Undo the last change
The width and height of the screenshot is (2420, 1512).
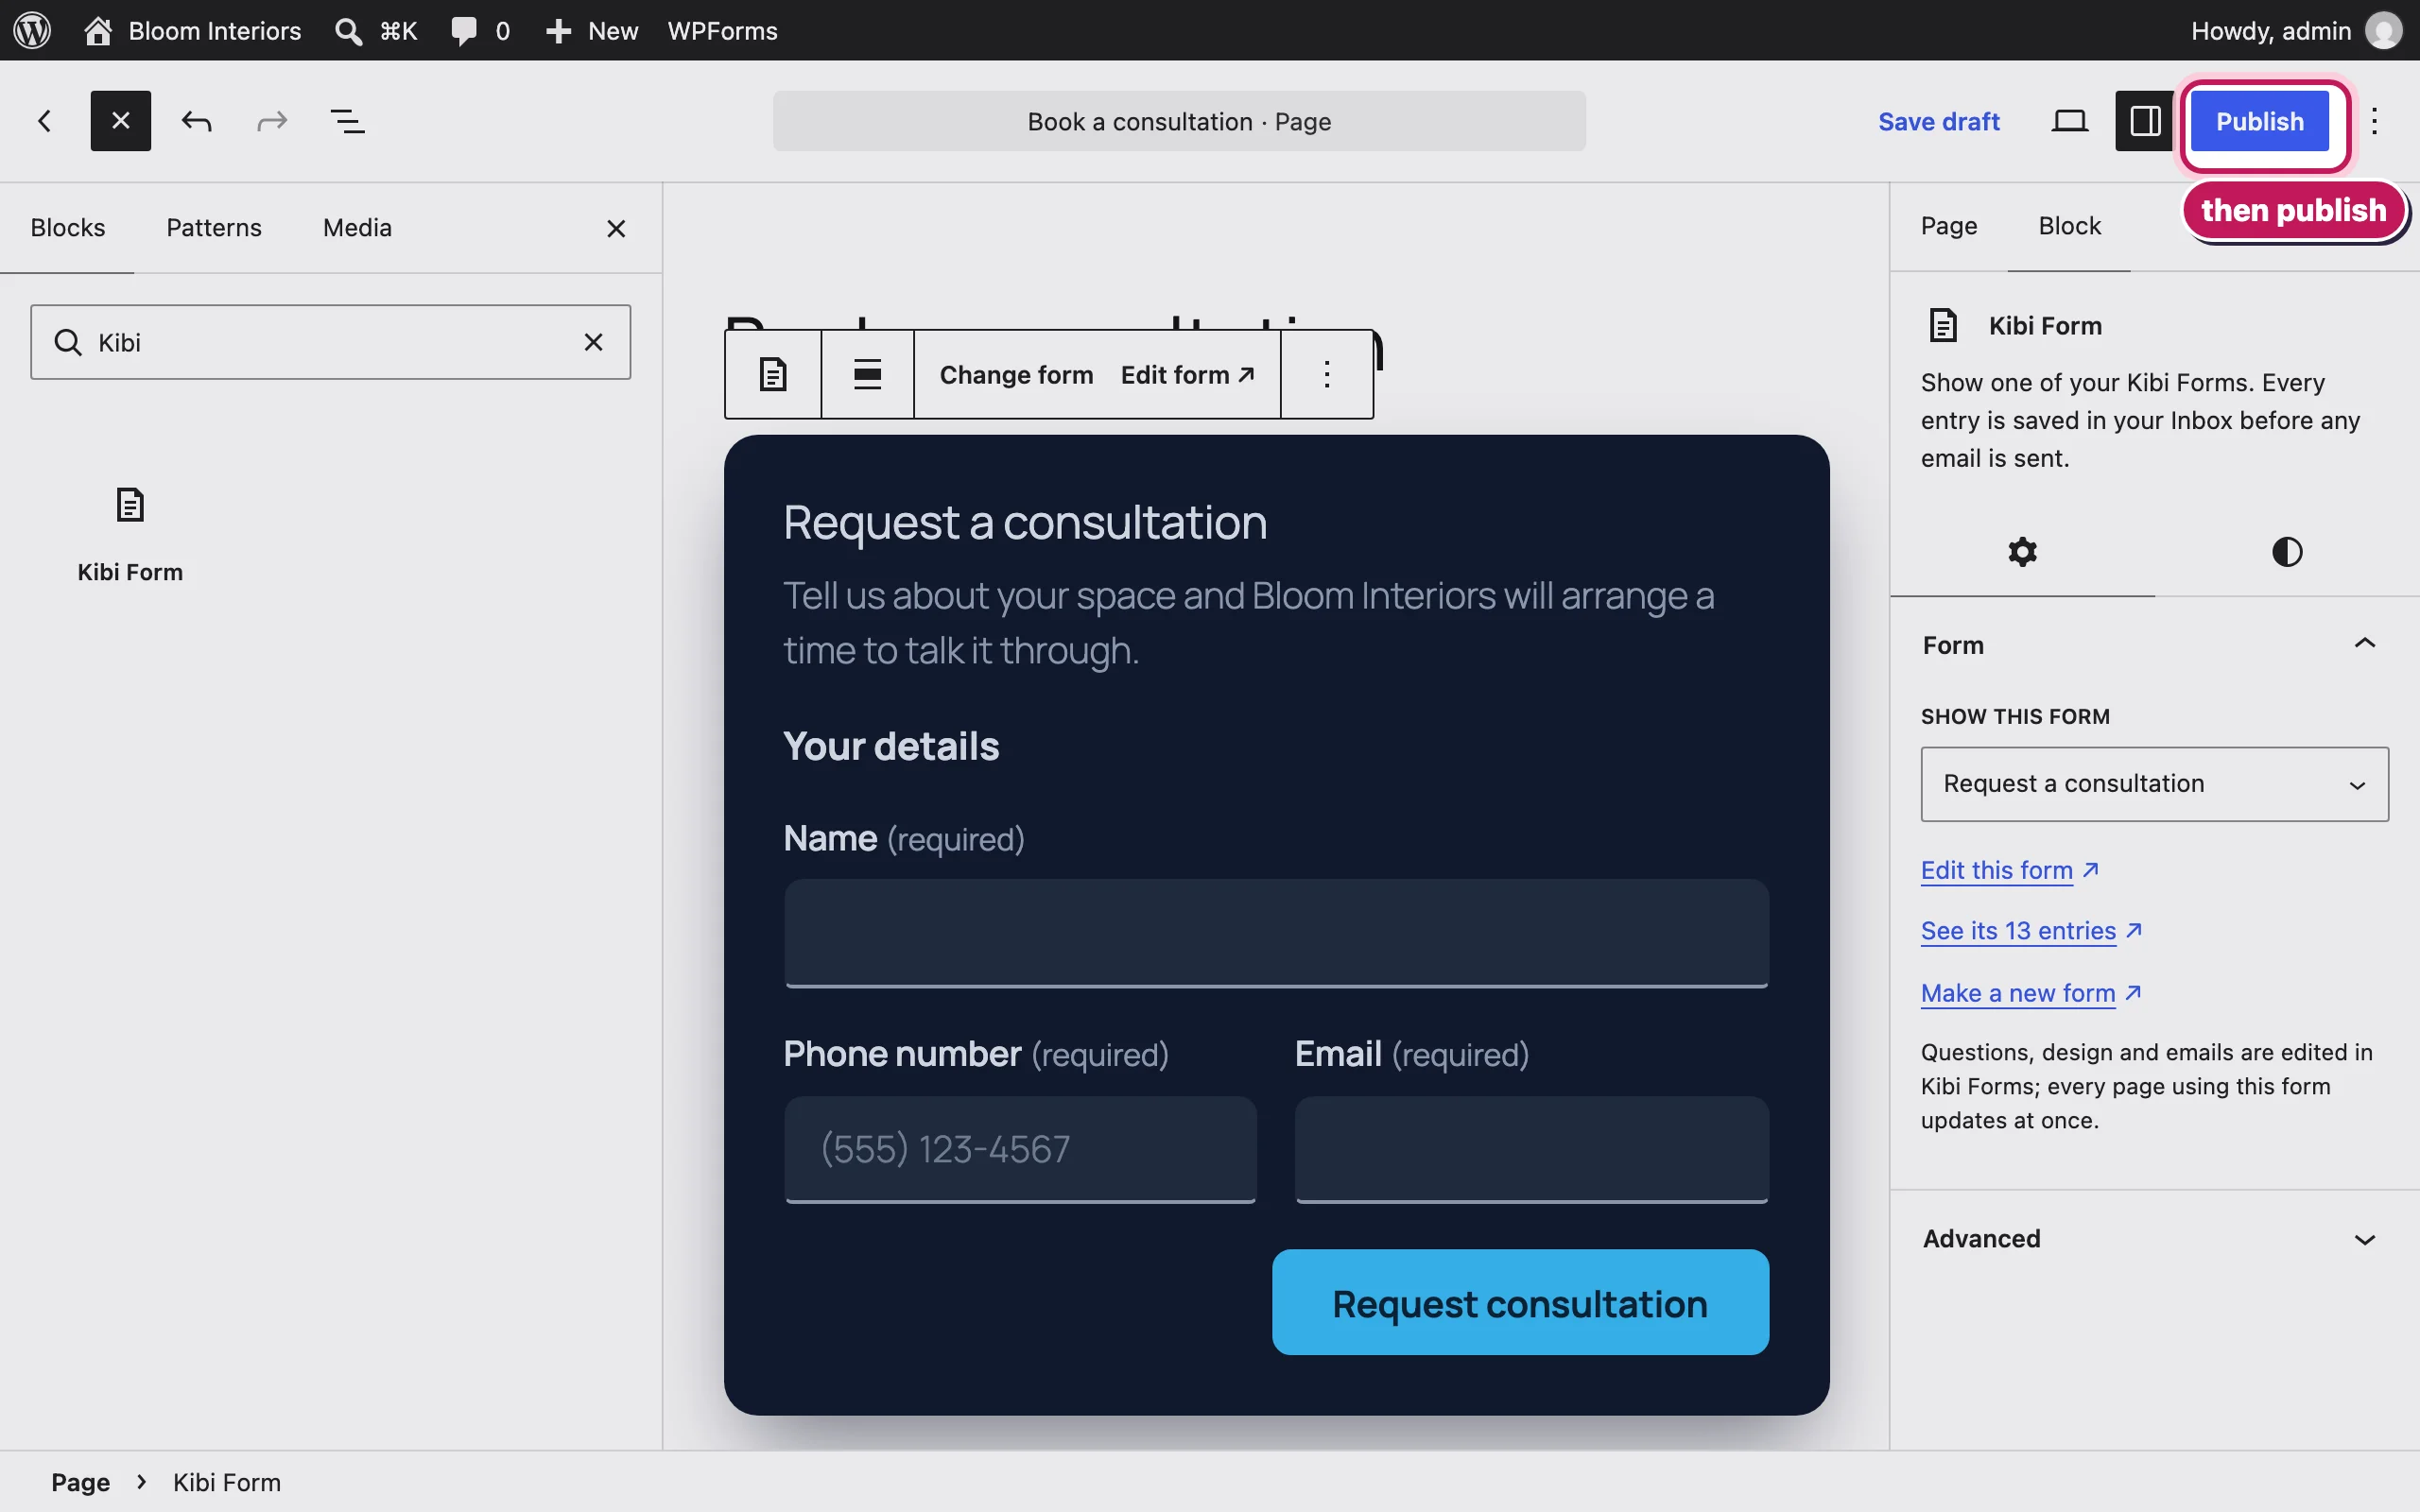196,121
